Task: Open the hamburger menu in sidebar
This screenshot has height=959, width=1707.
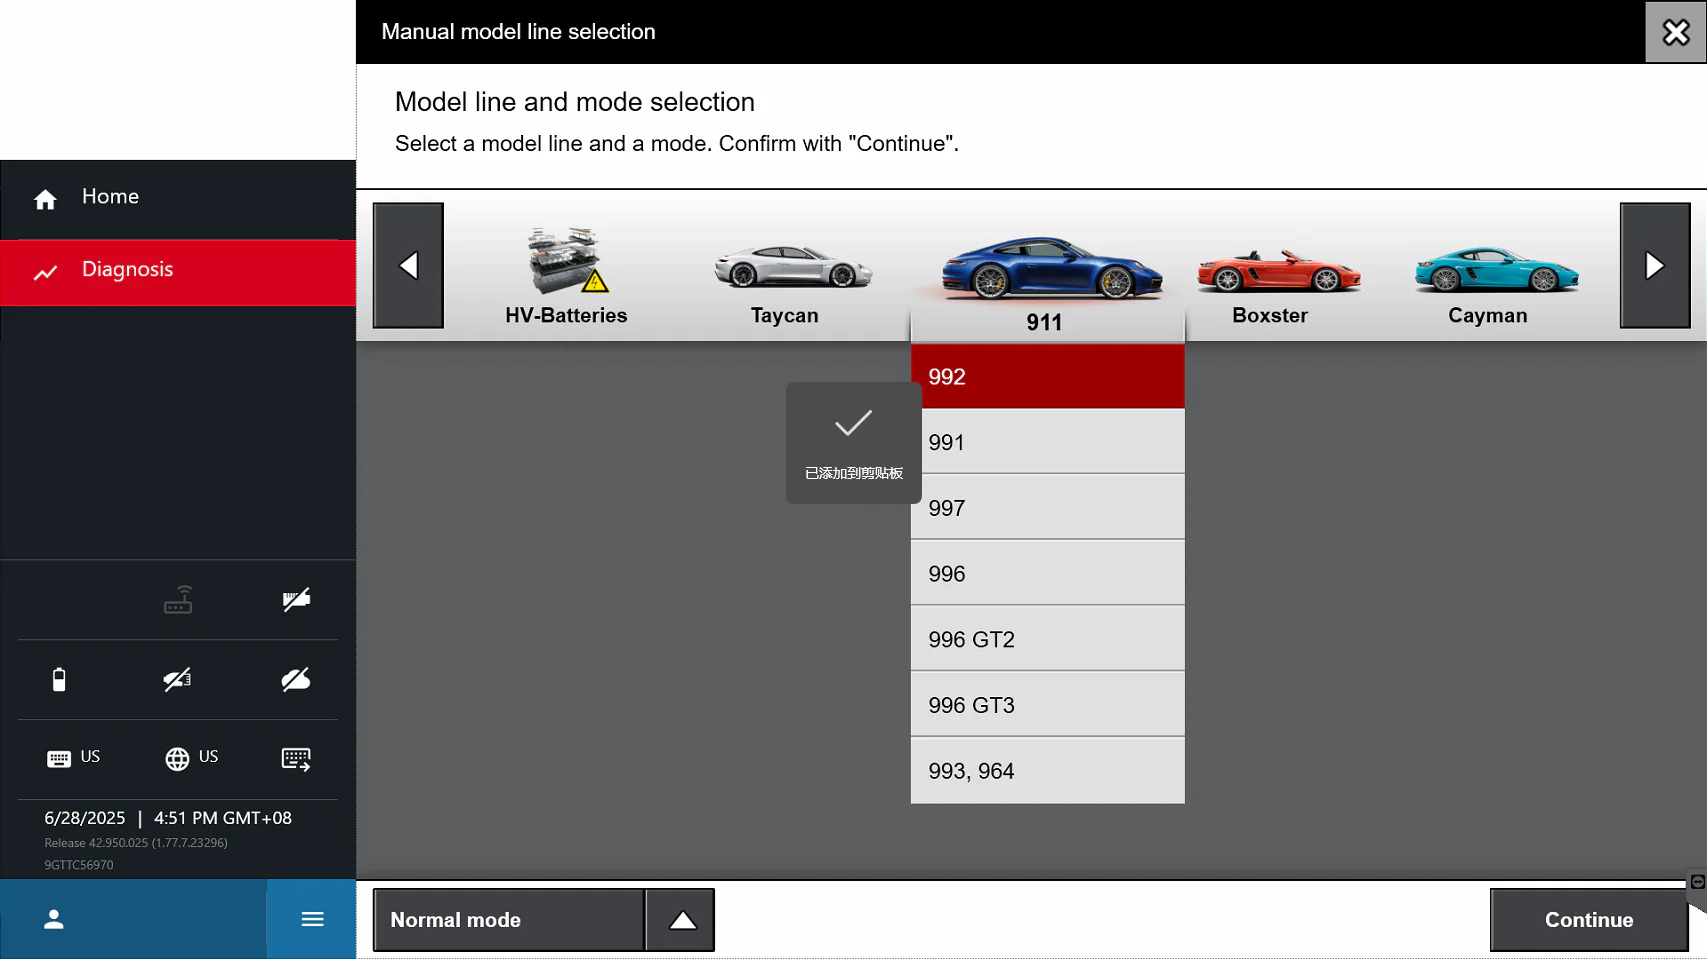Action: coord(312,919)
